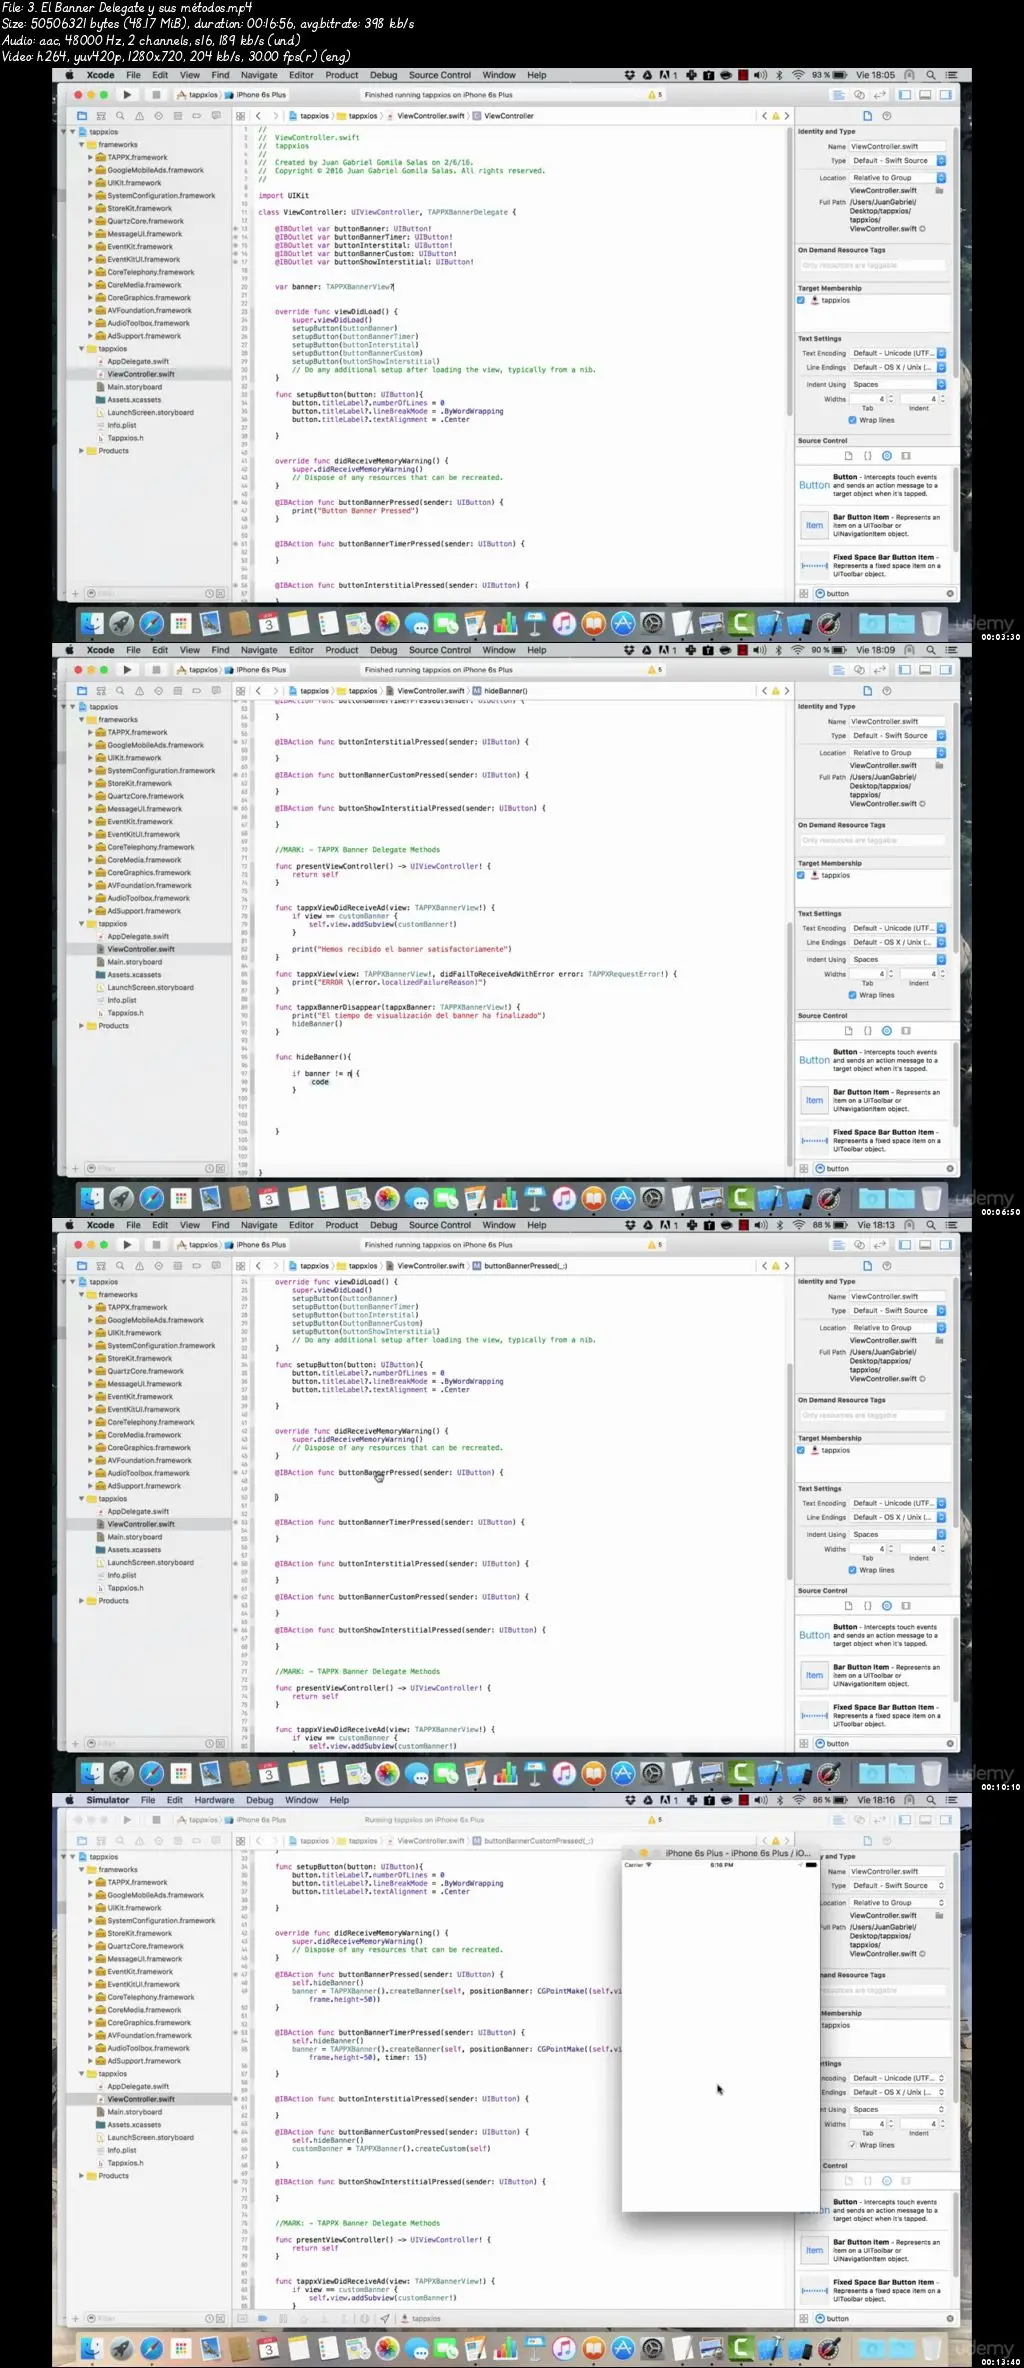The image size is (1024, 2368).
Task: Show Quick Help inspector in the 00:06:50 frame
Action: pyautogui.click(x=887, y=691)
